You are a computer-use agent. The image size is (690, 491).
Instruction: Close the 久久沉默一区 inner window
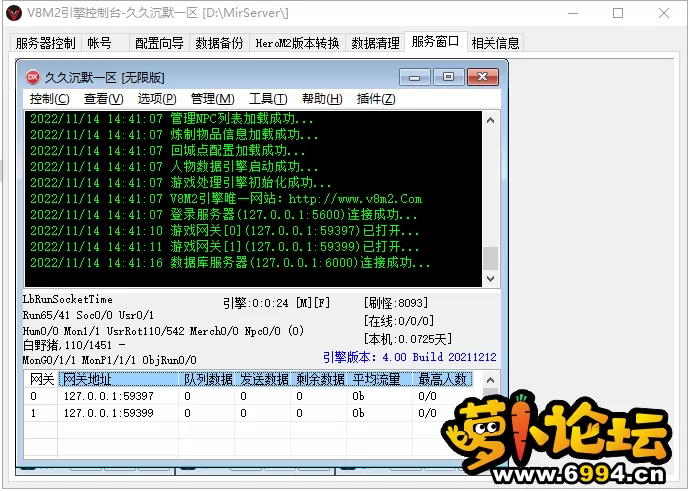(x=483, y=77)
